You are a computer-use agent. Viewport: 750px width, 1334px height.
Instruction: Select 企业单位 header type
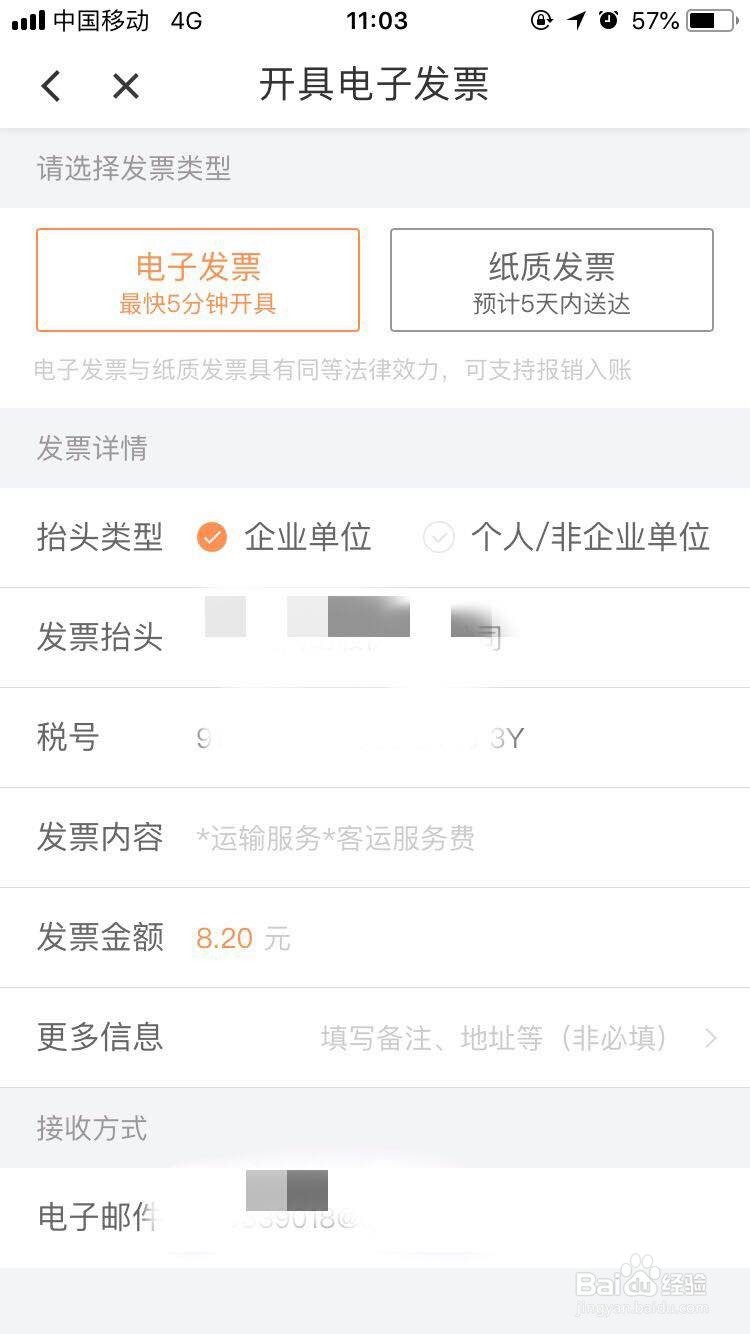tap(284, 537)
